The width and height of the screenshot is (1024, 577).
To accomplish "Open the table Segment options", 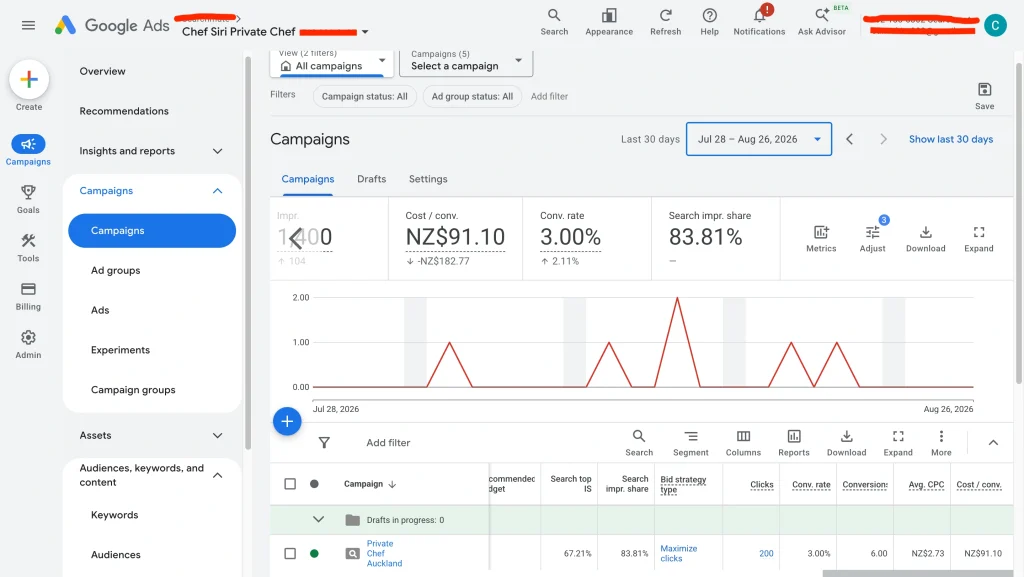I will coord(690,443).
